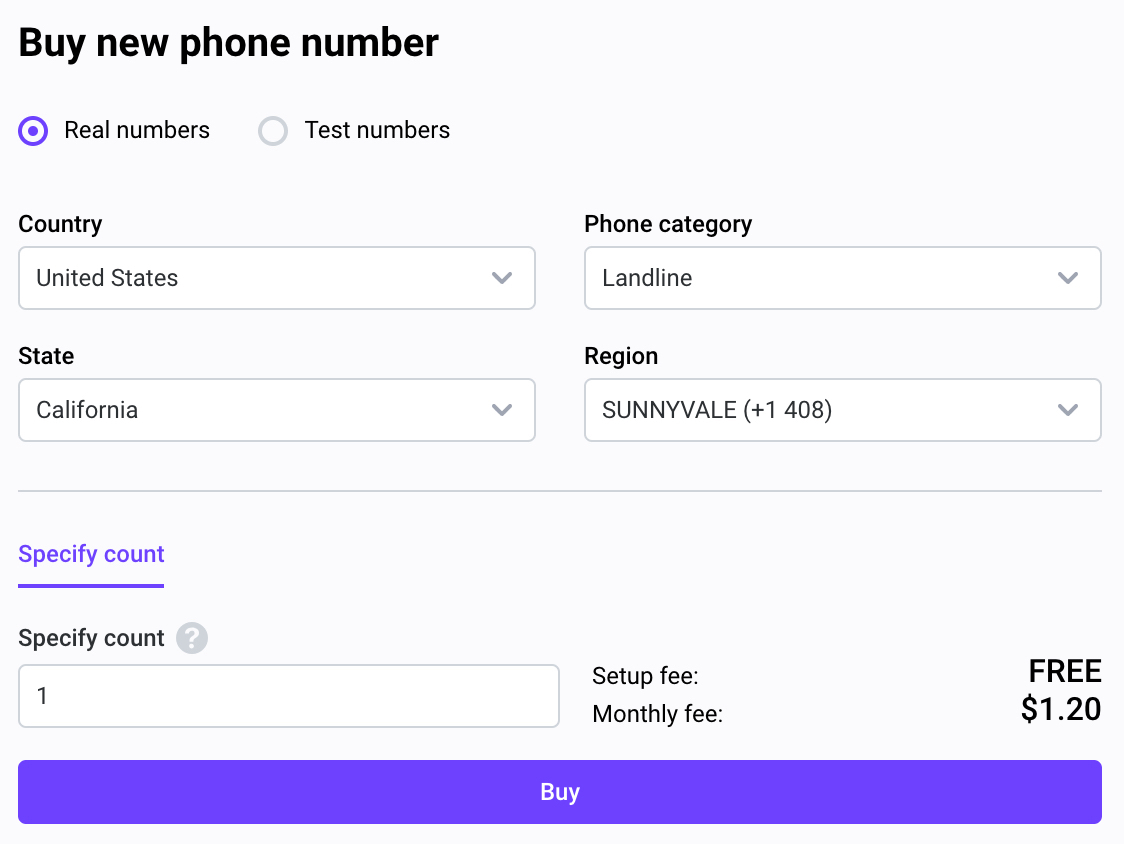
Task: Click the Monthly fee $1.20 amount
Action: pyautogui.click(x=1061, y=709)
